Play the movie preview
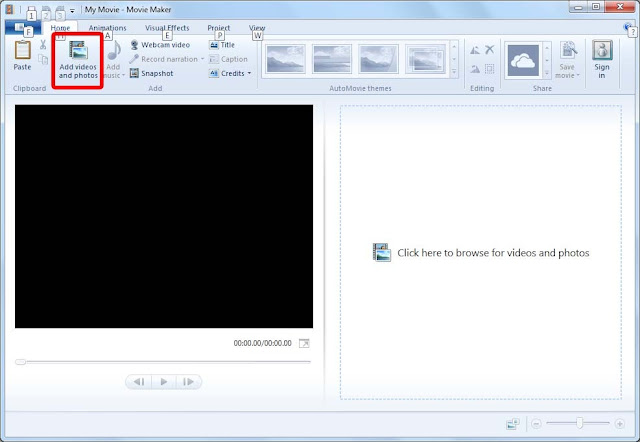 164,382
